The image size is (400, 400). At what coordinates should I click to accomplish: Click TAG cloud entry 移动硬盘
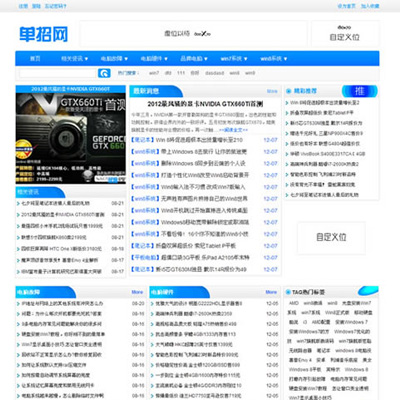tap(363, 313)
